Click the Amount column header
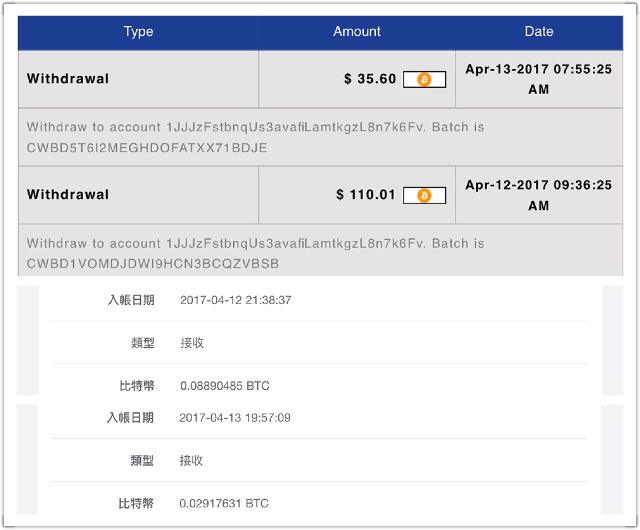 (x=357, y=31)
